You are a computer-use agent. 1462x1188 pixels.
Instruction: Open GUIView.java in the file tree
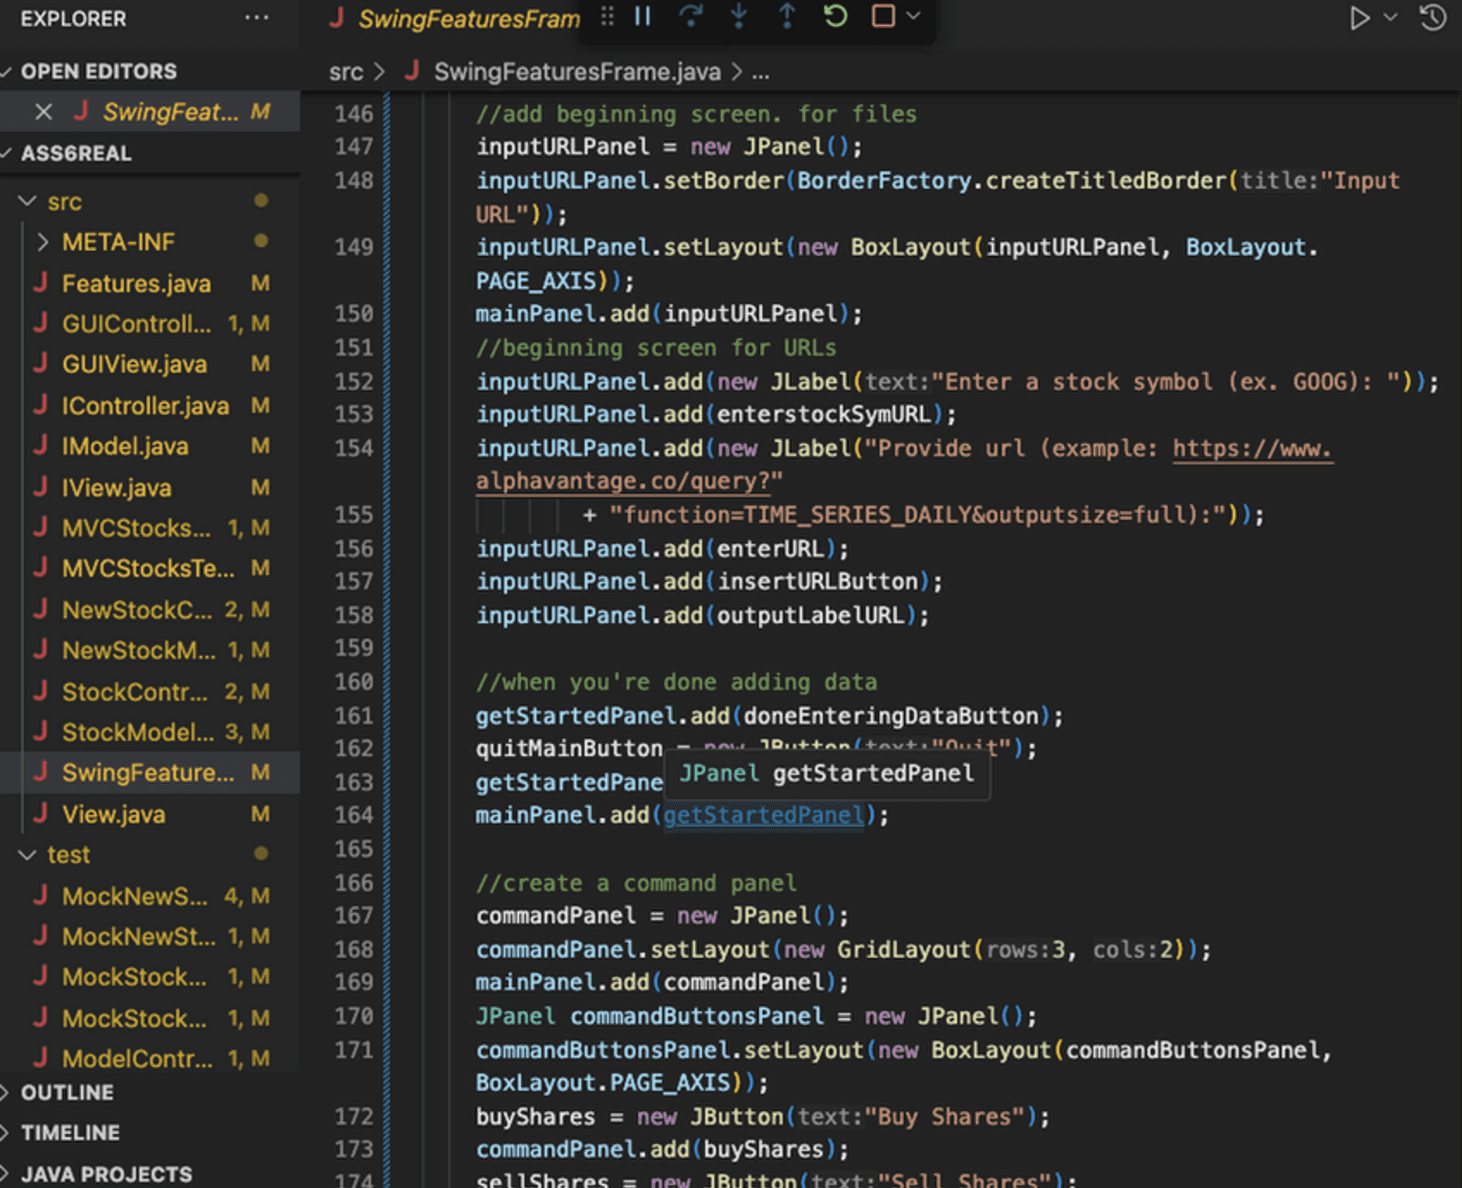point(134,364)
